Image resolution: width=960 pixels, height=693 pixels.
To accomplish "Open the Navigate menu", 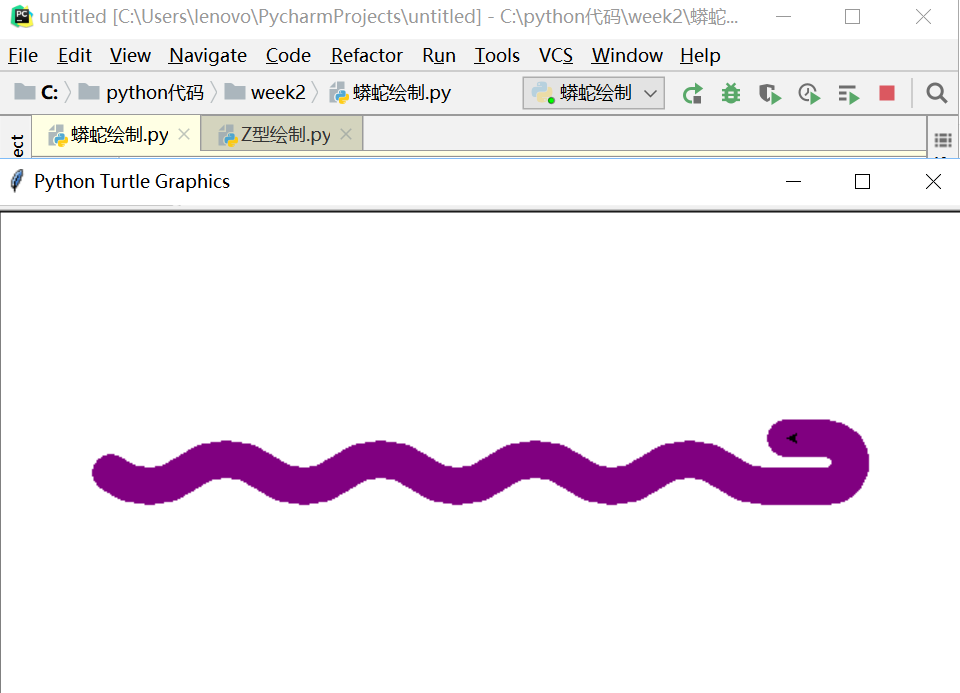I will pos(208,56).
